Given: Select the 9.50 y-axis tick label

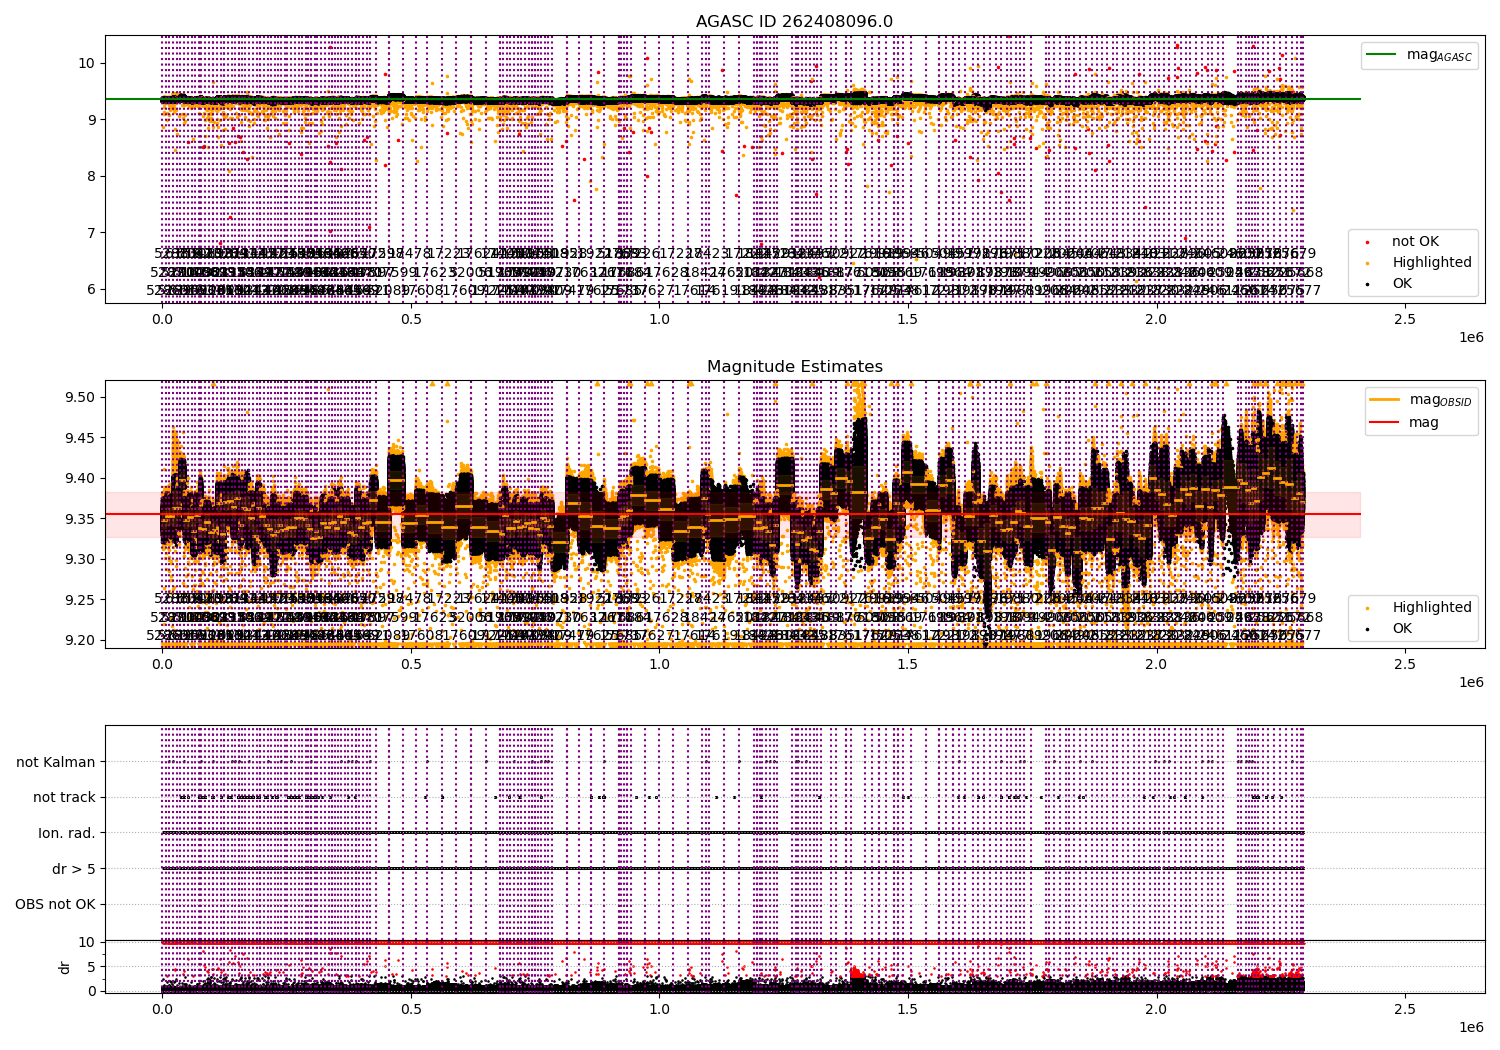Looking at the screenshot, I should (x=80, y=397).
